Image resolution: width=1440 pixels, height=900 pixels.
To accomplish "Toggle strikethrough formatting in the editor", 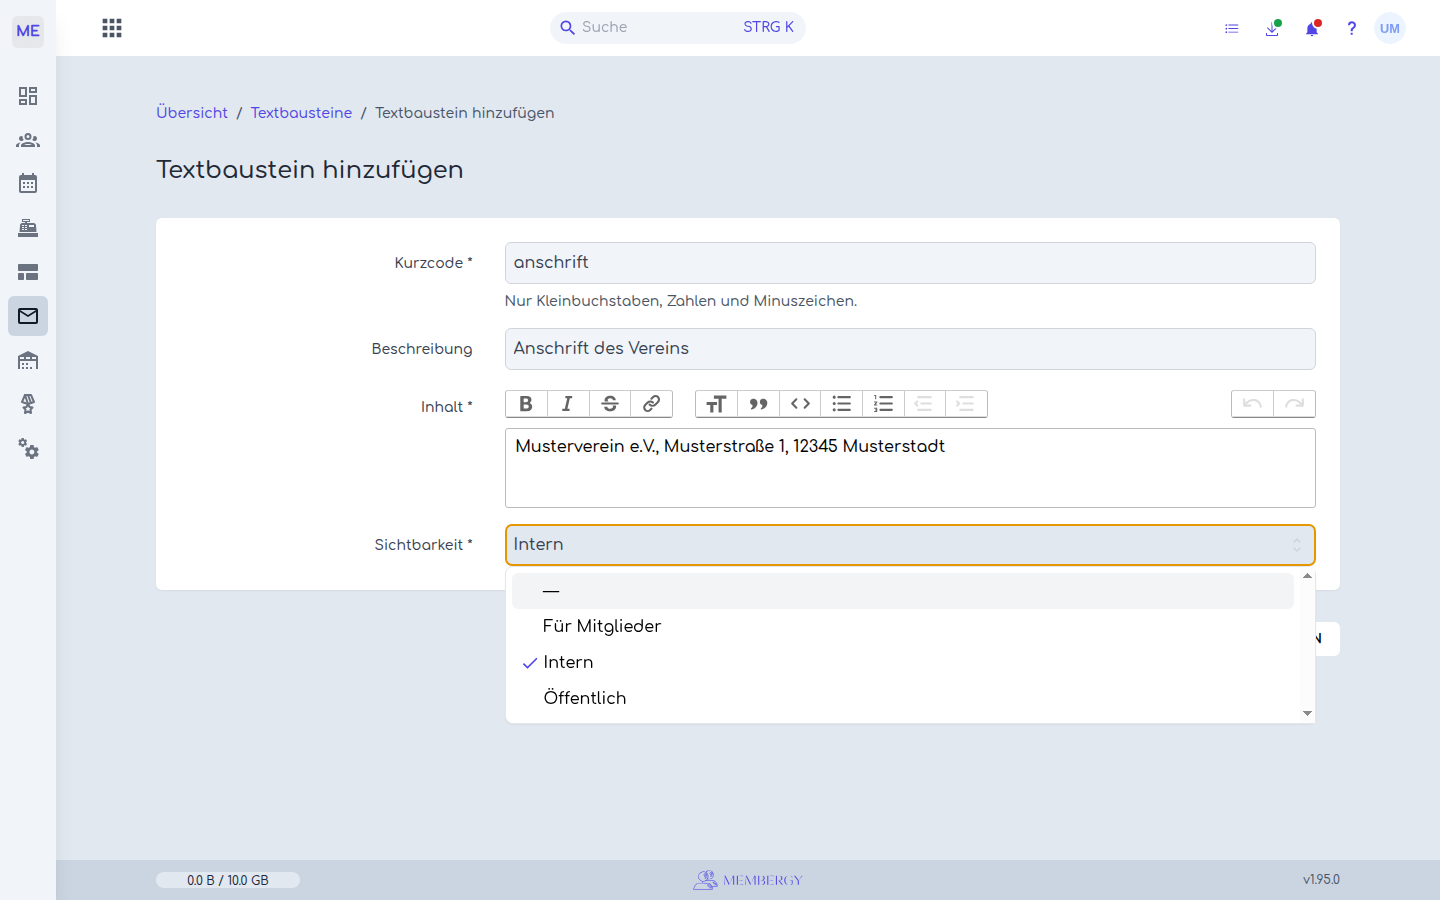I will click(x=610, y=404).
